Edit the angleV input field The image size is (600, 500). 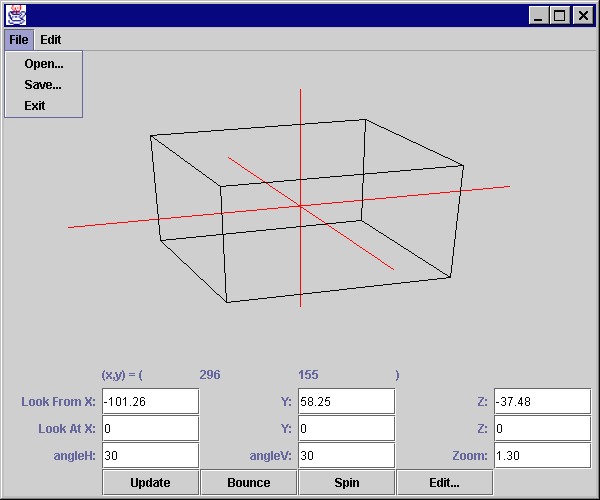pyautogui.click(x=346, y=455)
